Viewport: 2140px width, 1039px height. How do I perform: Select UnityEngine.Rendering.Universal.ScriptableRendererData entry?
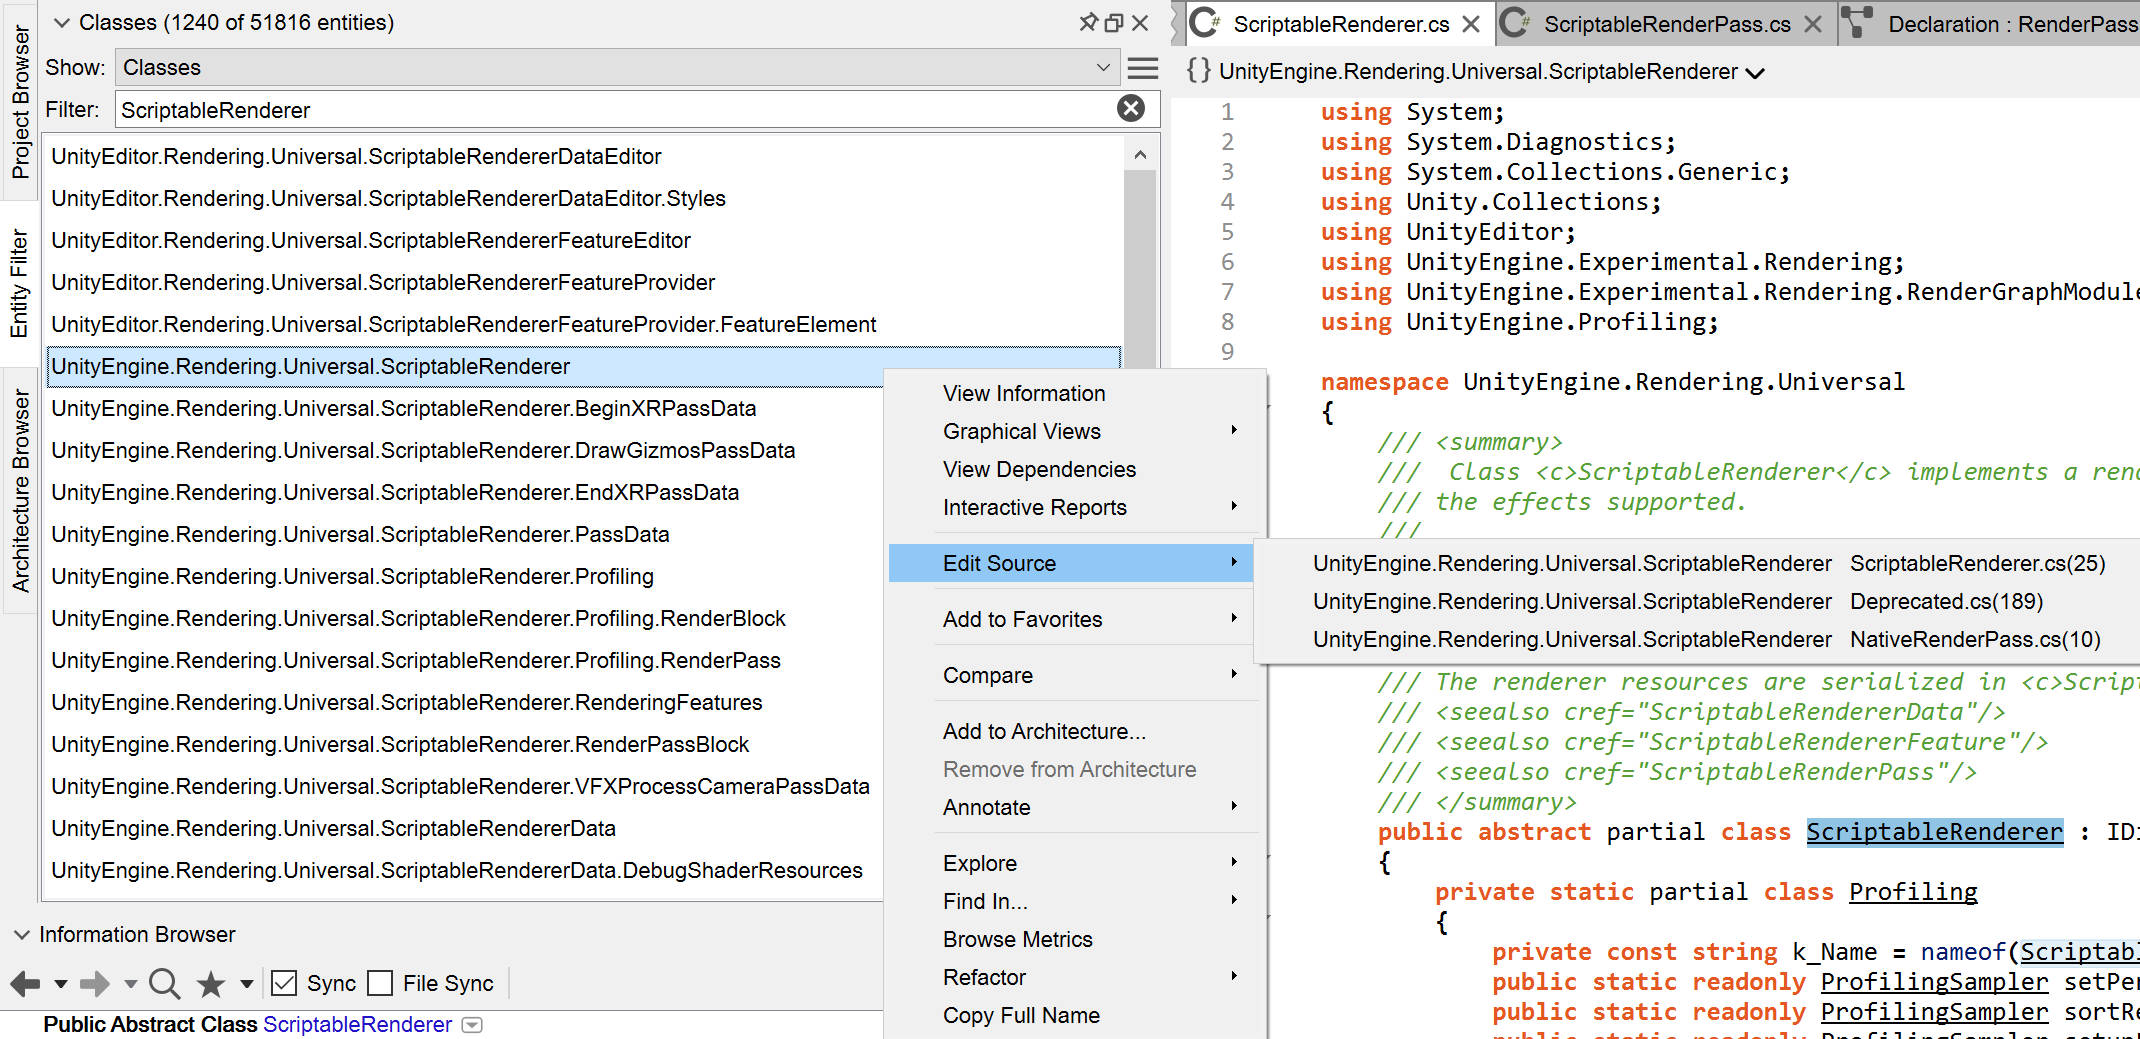tap(466, 828)
